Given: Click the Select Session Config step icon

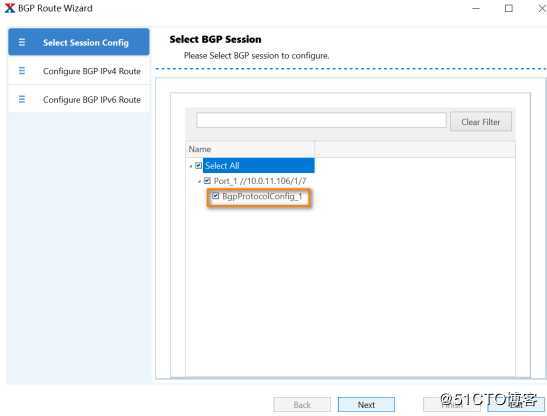Looking at the screenshot, I should coord(22,42).
